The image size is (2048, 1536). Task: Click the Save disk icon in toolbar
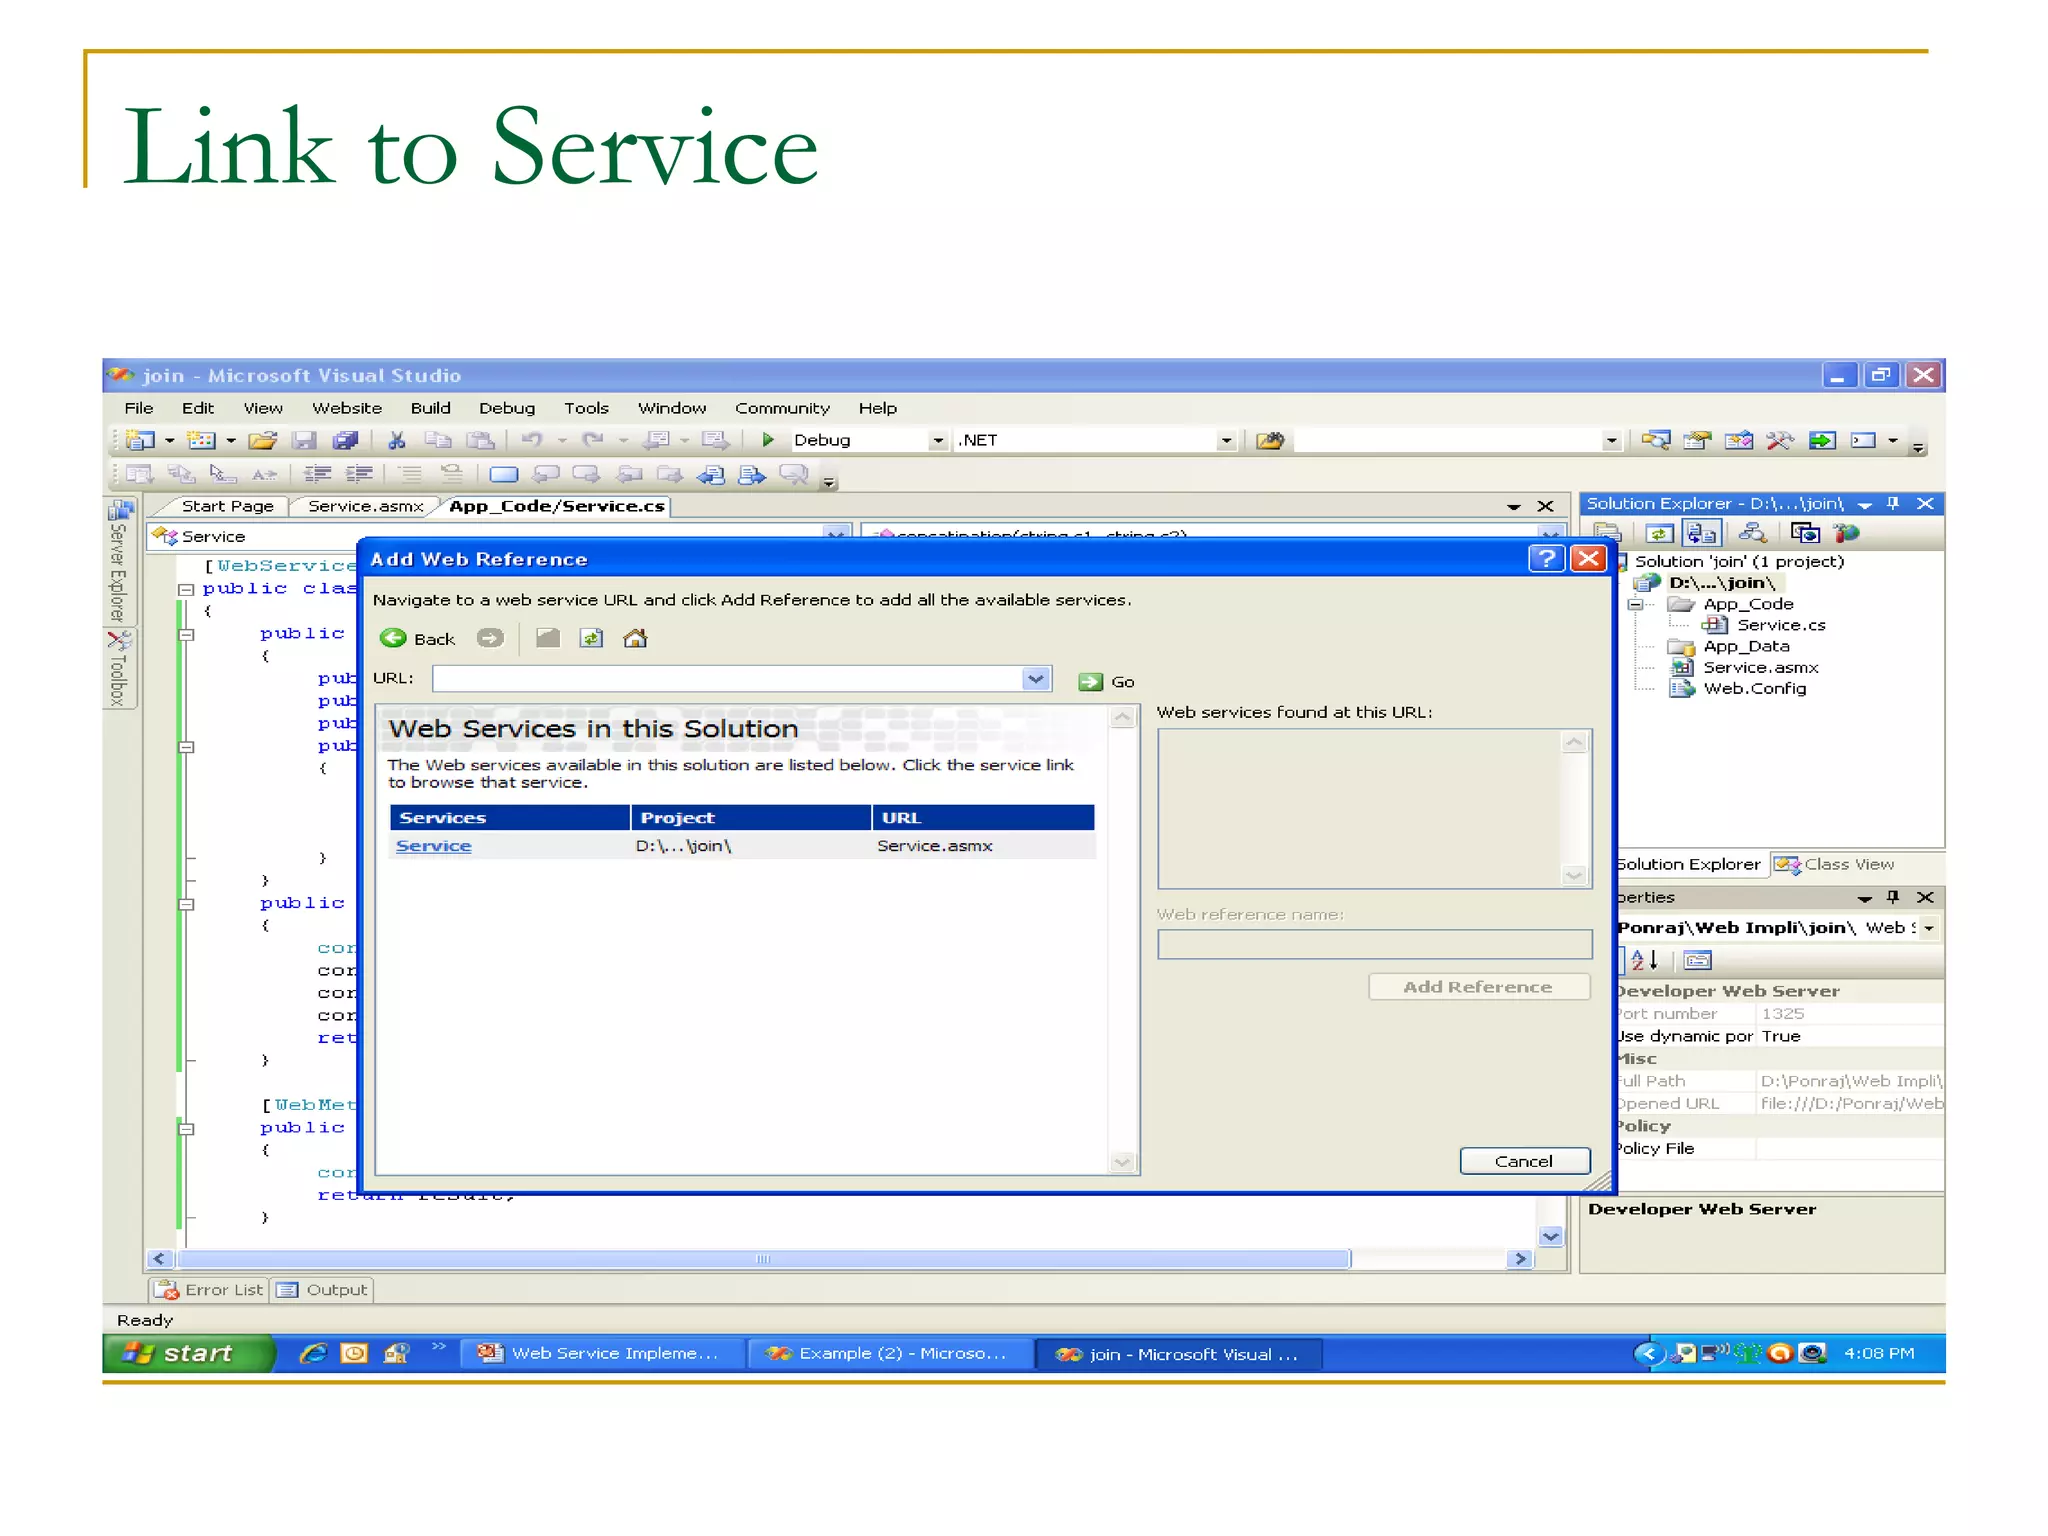coord(304,441)
